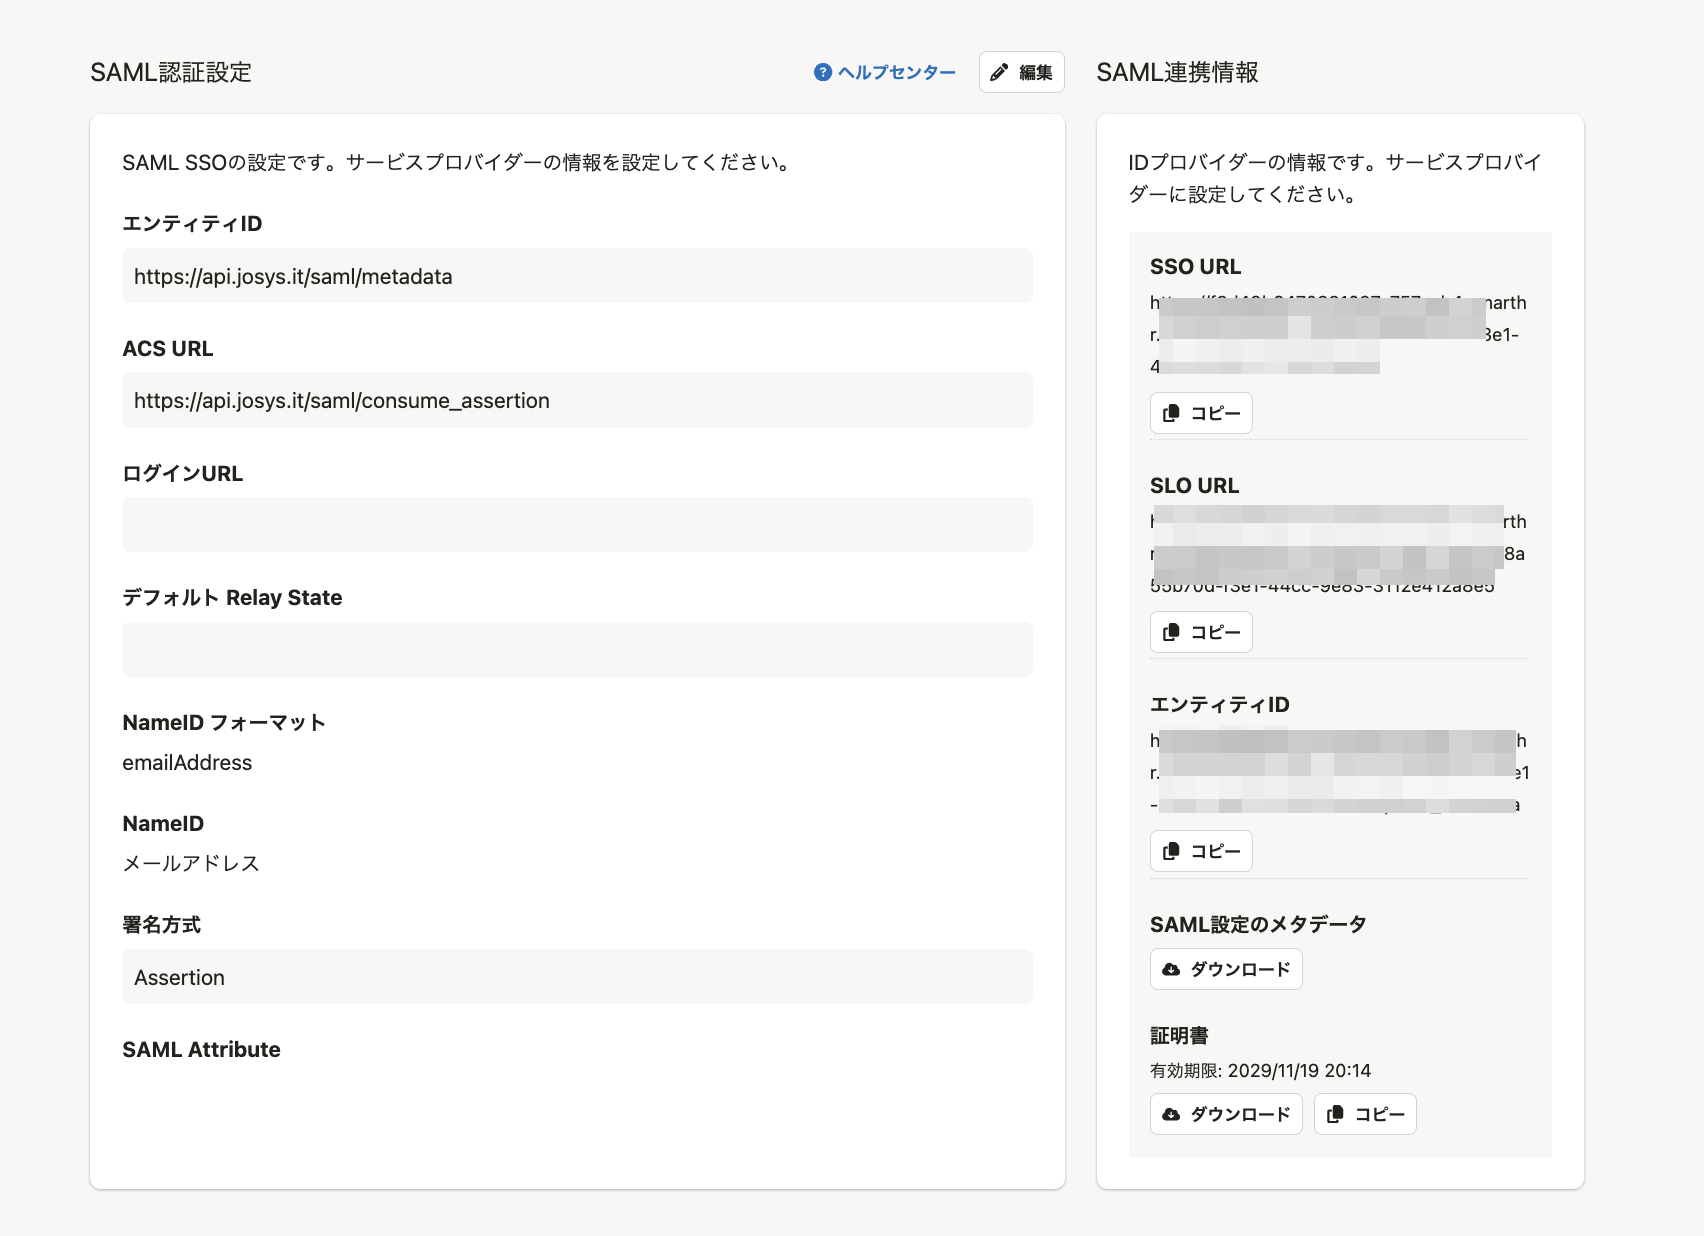Copy the SSO URL using copy icon

pos(1172,413)
